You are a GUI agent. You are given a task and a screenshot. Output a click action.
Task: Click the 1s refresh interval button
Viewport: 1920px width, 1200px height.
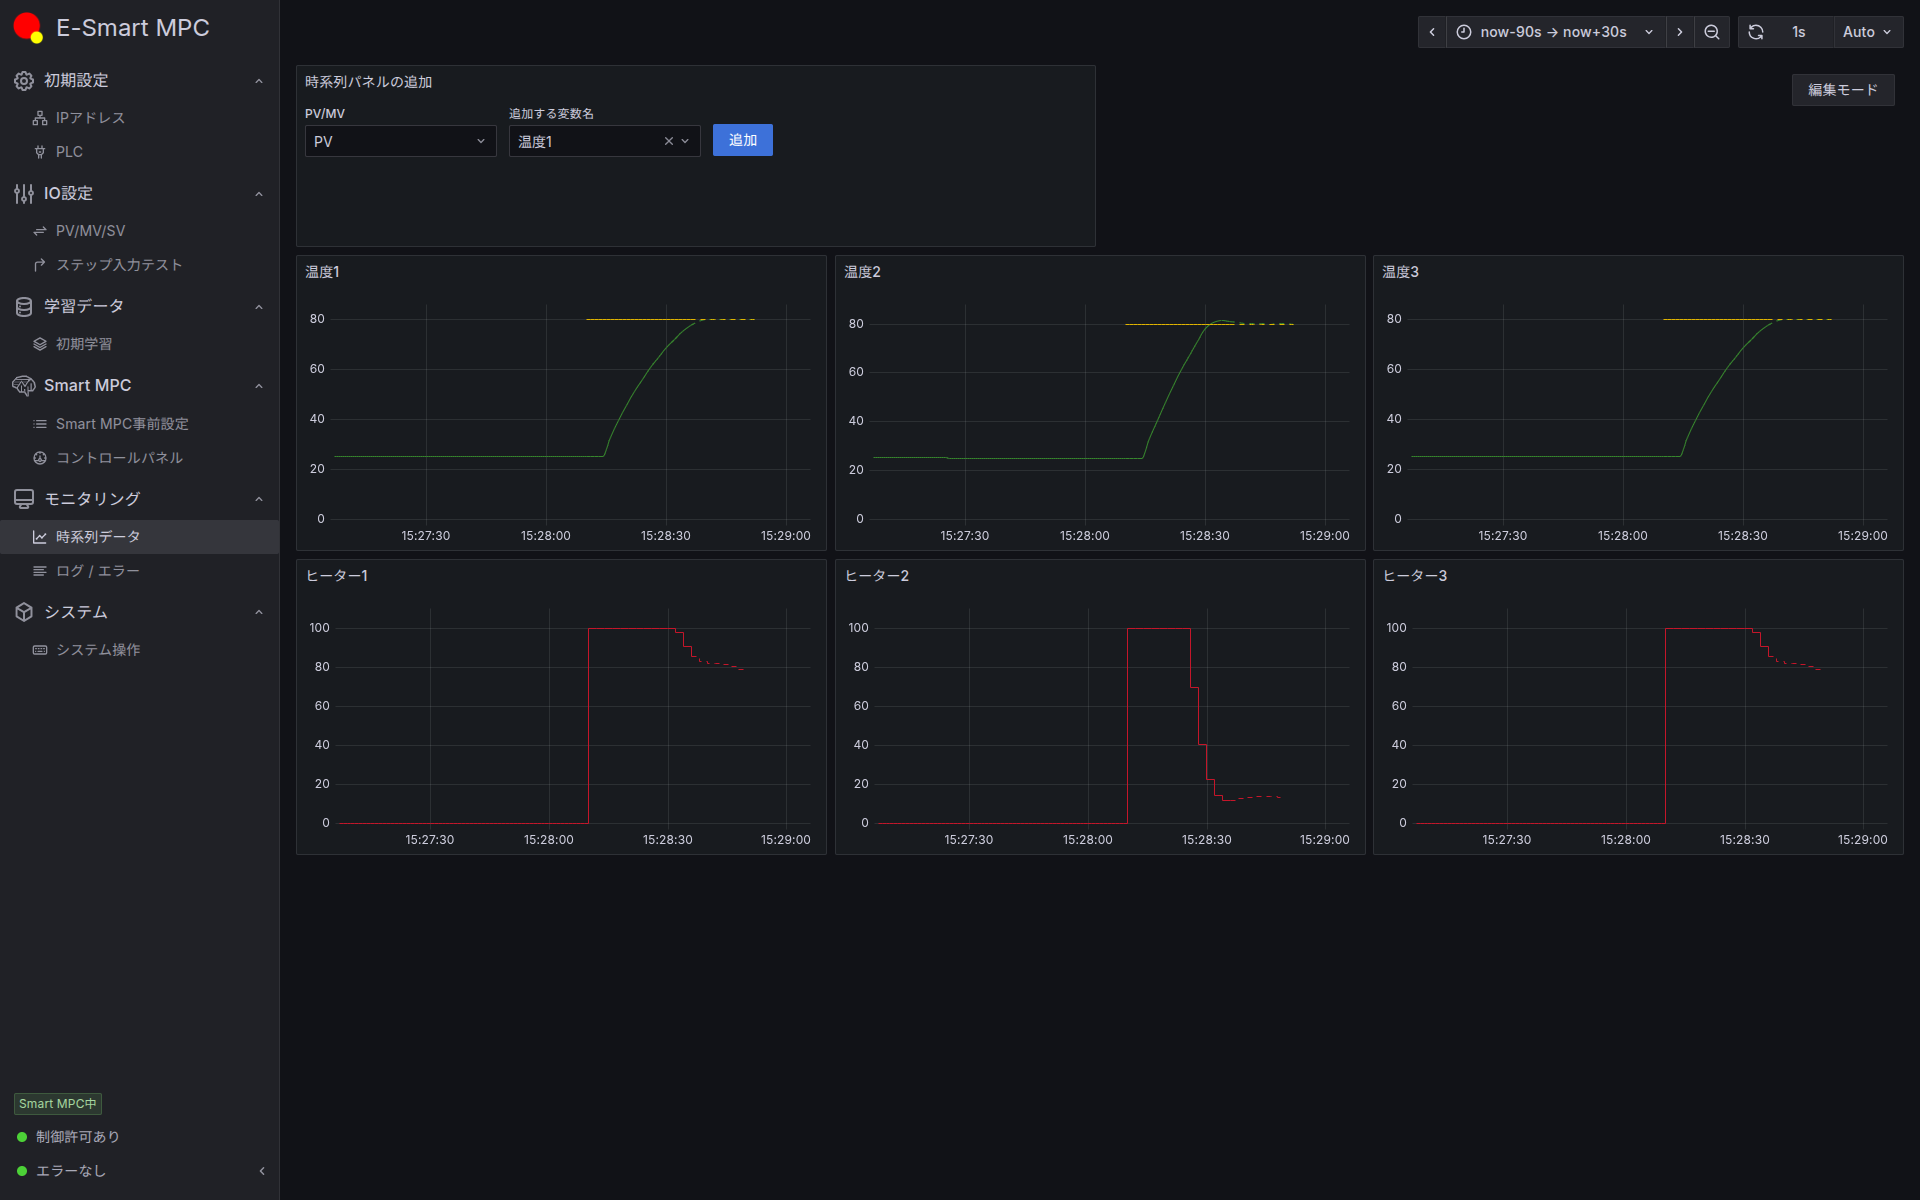point(1799,32)
